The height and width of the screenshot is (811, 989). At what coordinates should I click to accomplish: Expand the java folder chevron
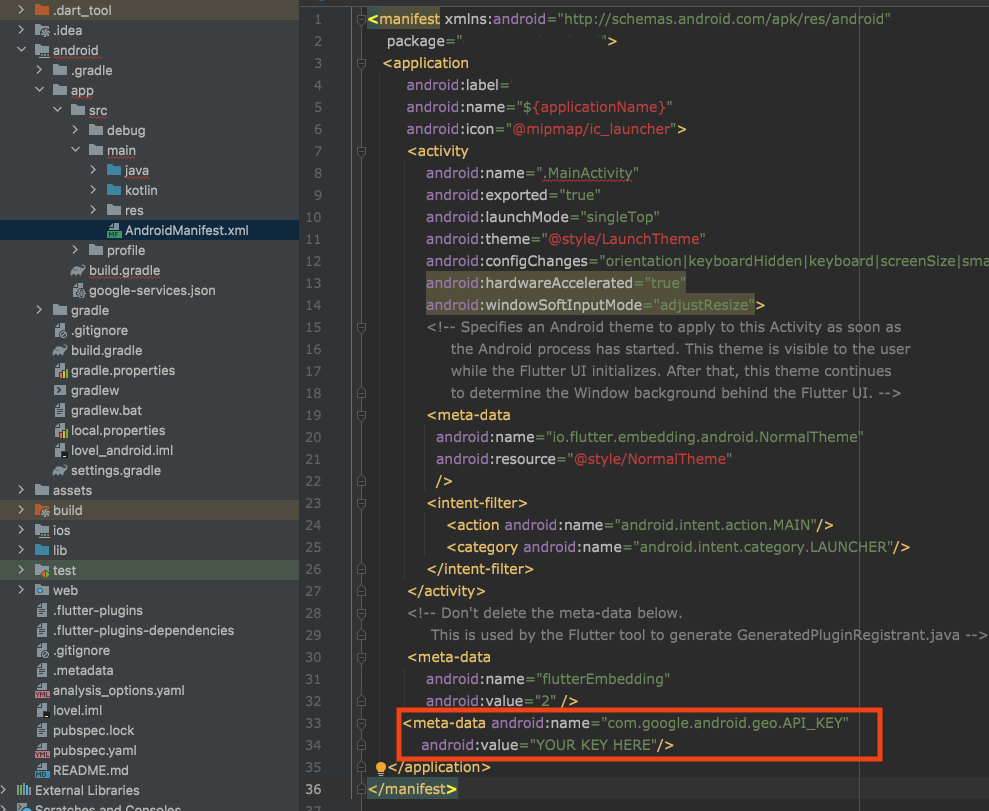point(93,170)
